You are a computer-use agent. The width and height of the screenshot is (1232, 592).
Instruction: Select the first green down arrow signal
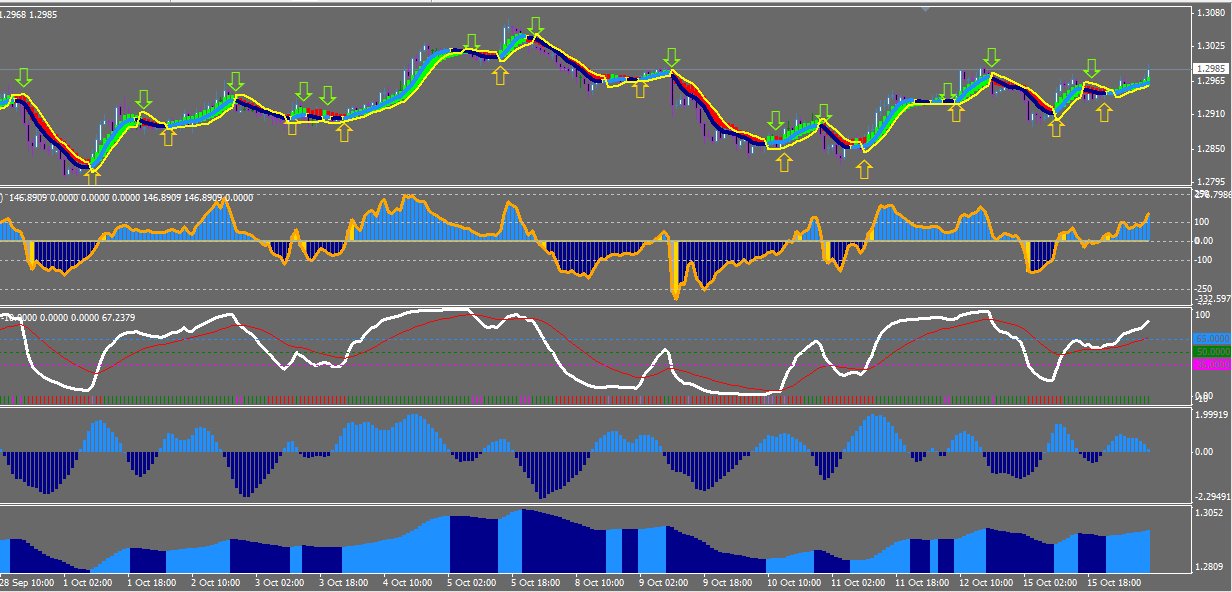click(23, 78)
